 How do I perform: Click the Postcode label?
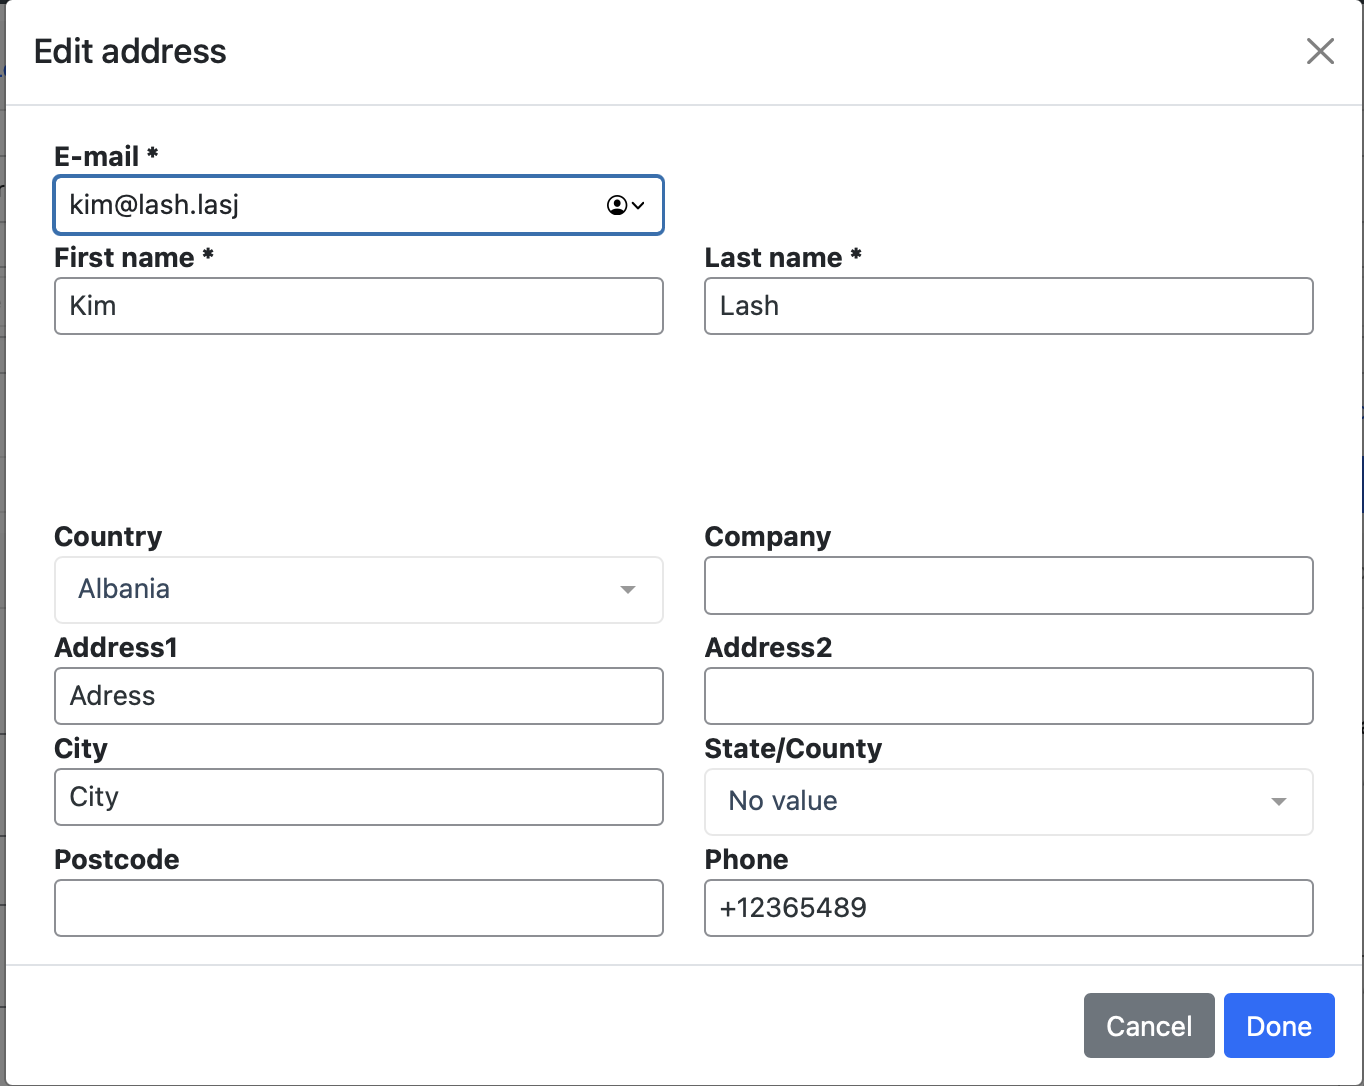point(117,860)
